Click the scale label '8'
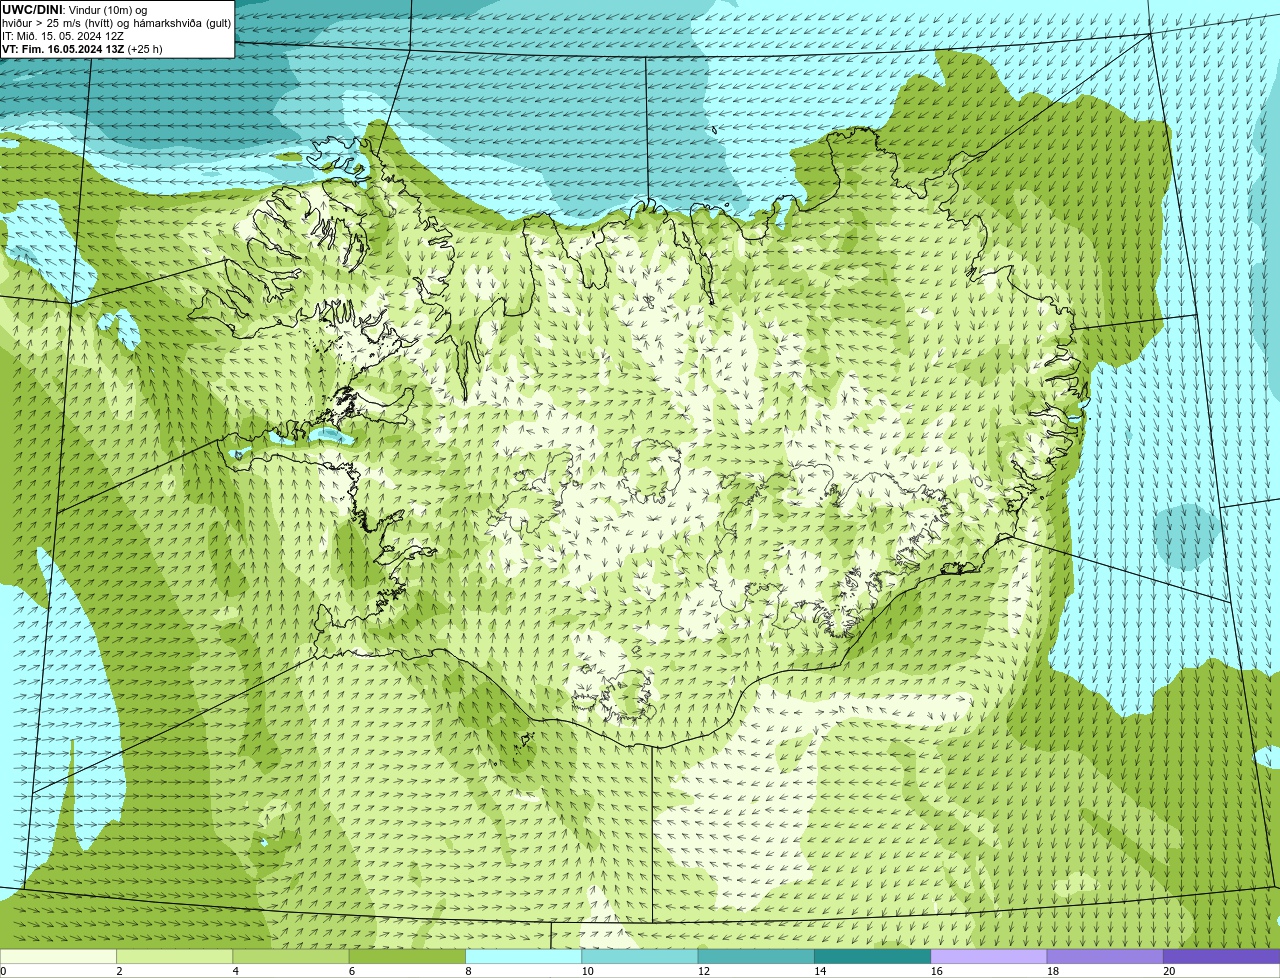This screenshot has width=1280, height=978. pyautogui.click(x=468, y=971)
